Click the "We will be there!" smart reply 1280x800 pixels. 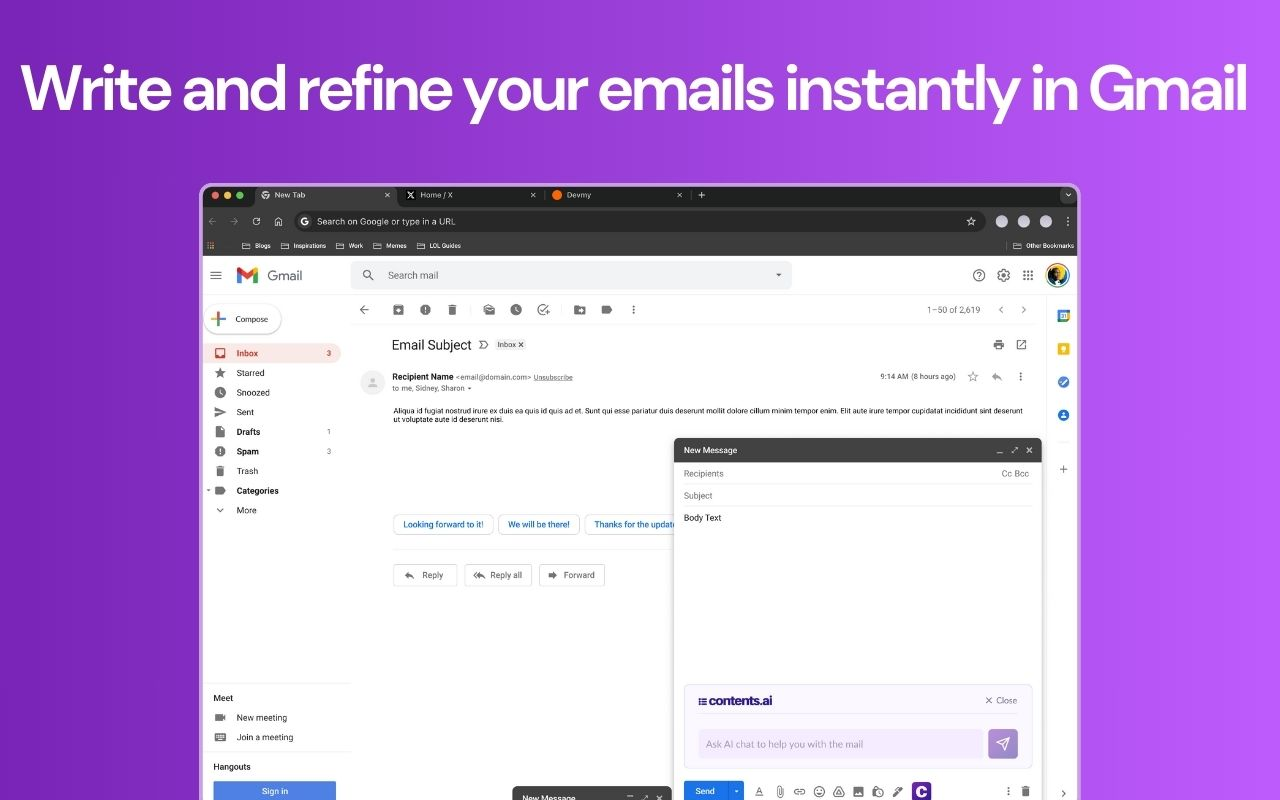click(538, 524)
